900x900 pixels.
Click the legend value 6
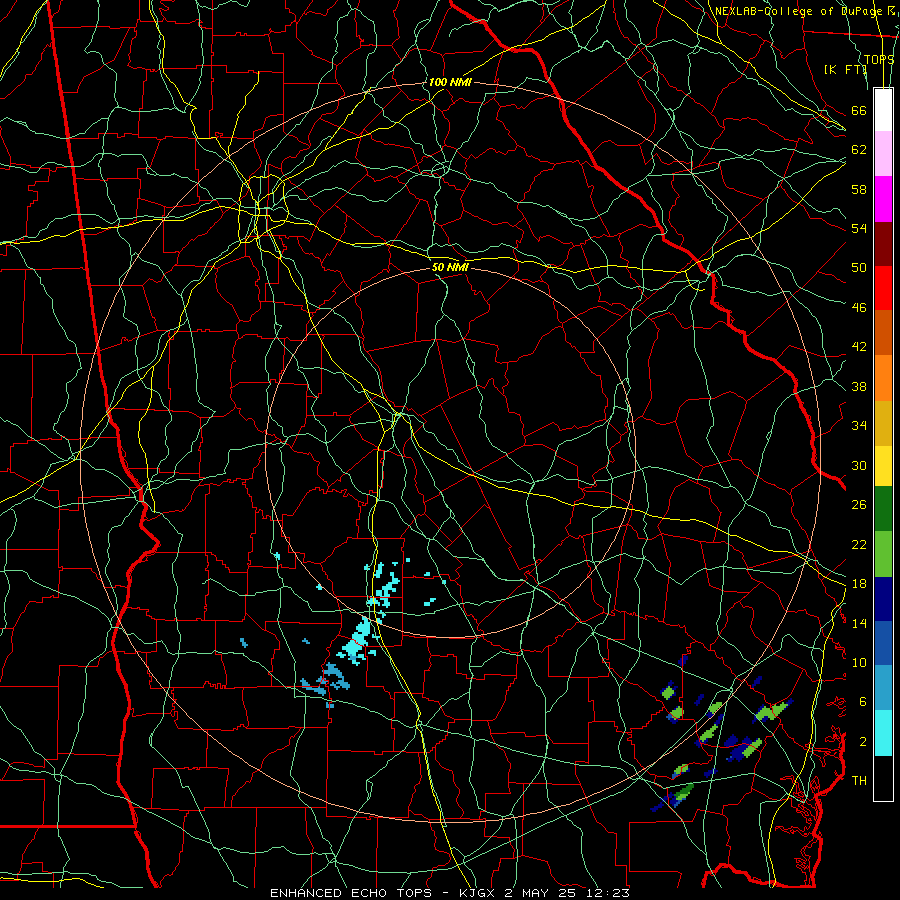point(863,702)
